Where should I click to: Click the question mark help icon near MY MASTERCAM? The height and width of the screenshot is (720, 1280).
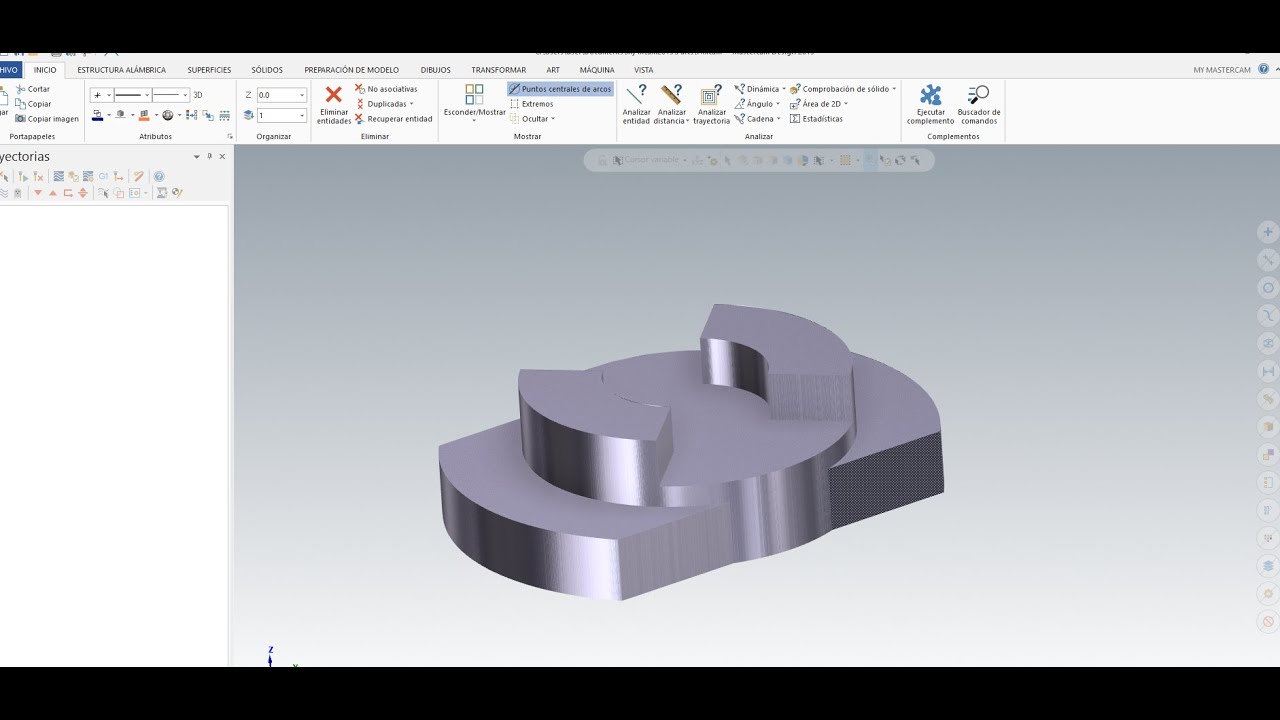point(1264,69)
